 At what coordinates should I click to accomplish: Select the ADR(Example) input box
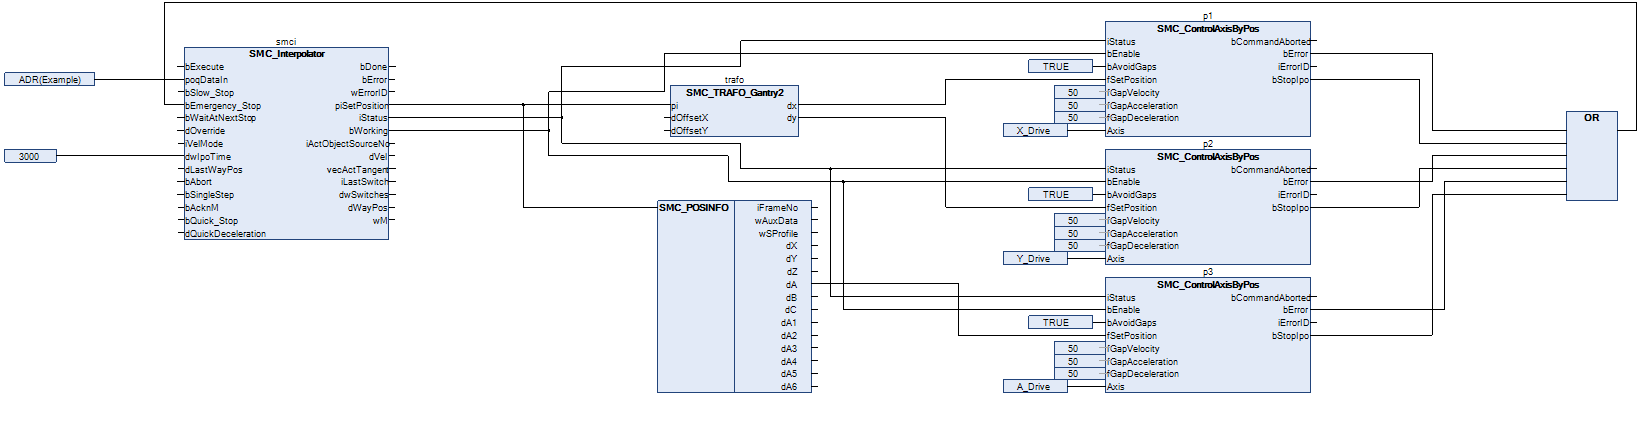click(49, 79)
